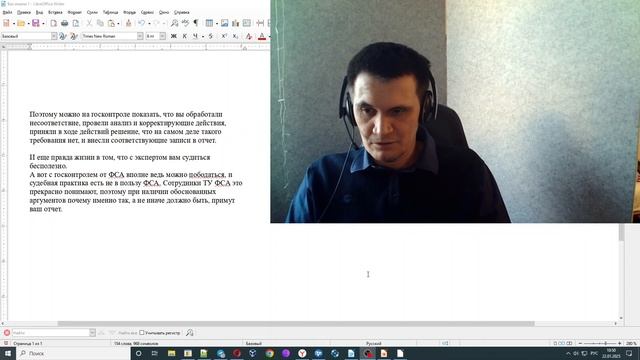This screenshot has height=360, width=640.
Task: Undo the last action with the arrow icon
Action: [x=142, y=23]
